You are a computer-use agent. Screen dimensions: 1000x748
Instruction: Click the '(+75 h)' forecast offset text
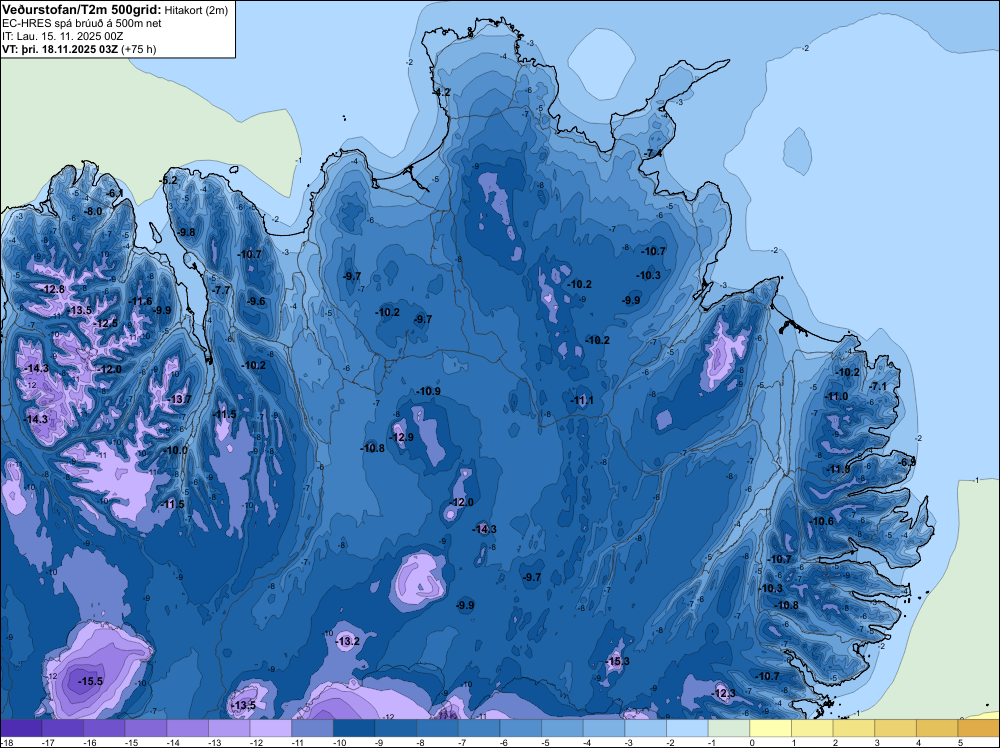click(x=138, y=48)
